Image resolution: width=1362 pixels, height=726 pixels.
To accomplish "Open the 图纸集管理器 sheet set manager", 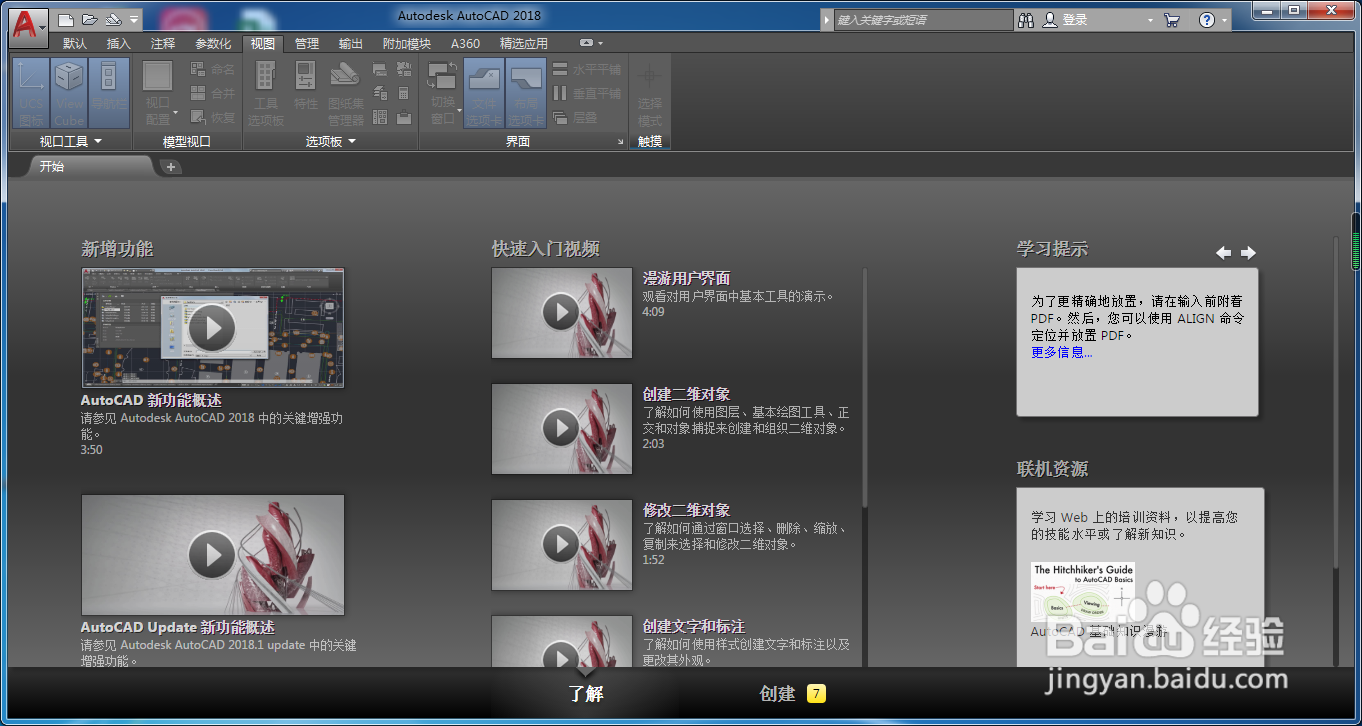I will 345,93.
